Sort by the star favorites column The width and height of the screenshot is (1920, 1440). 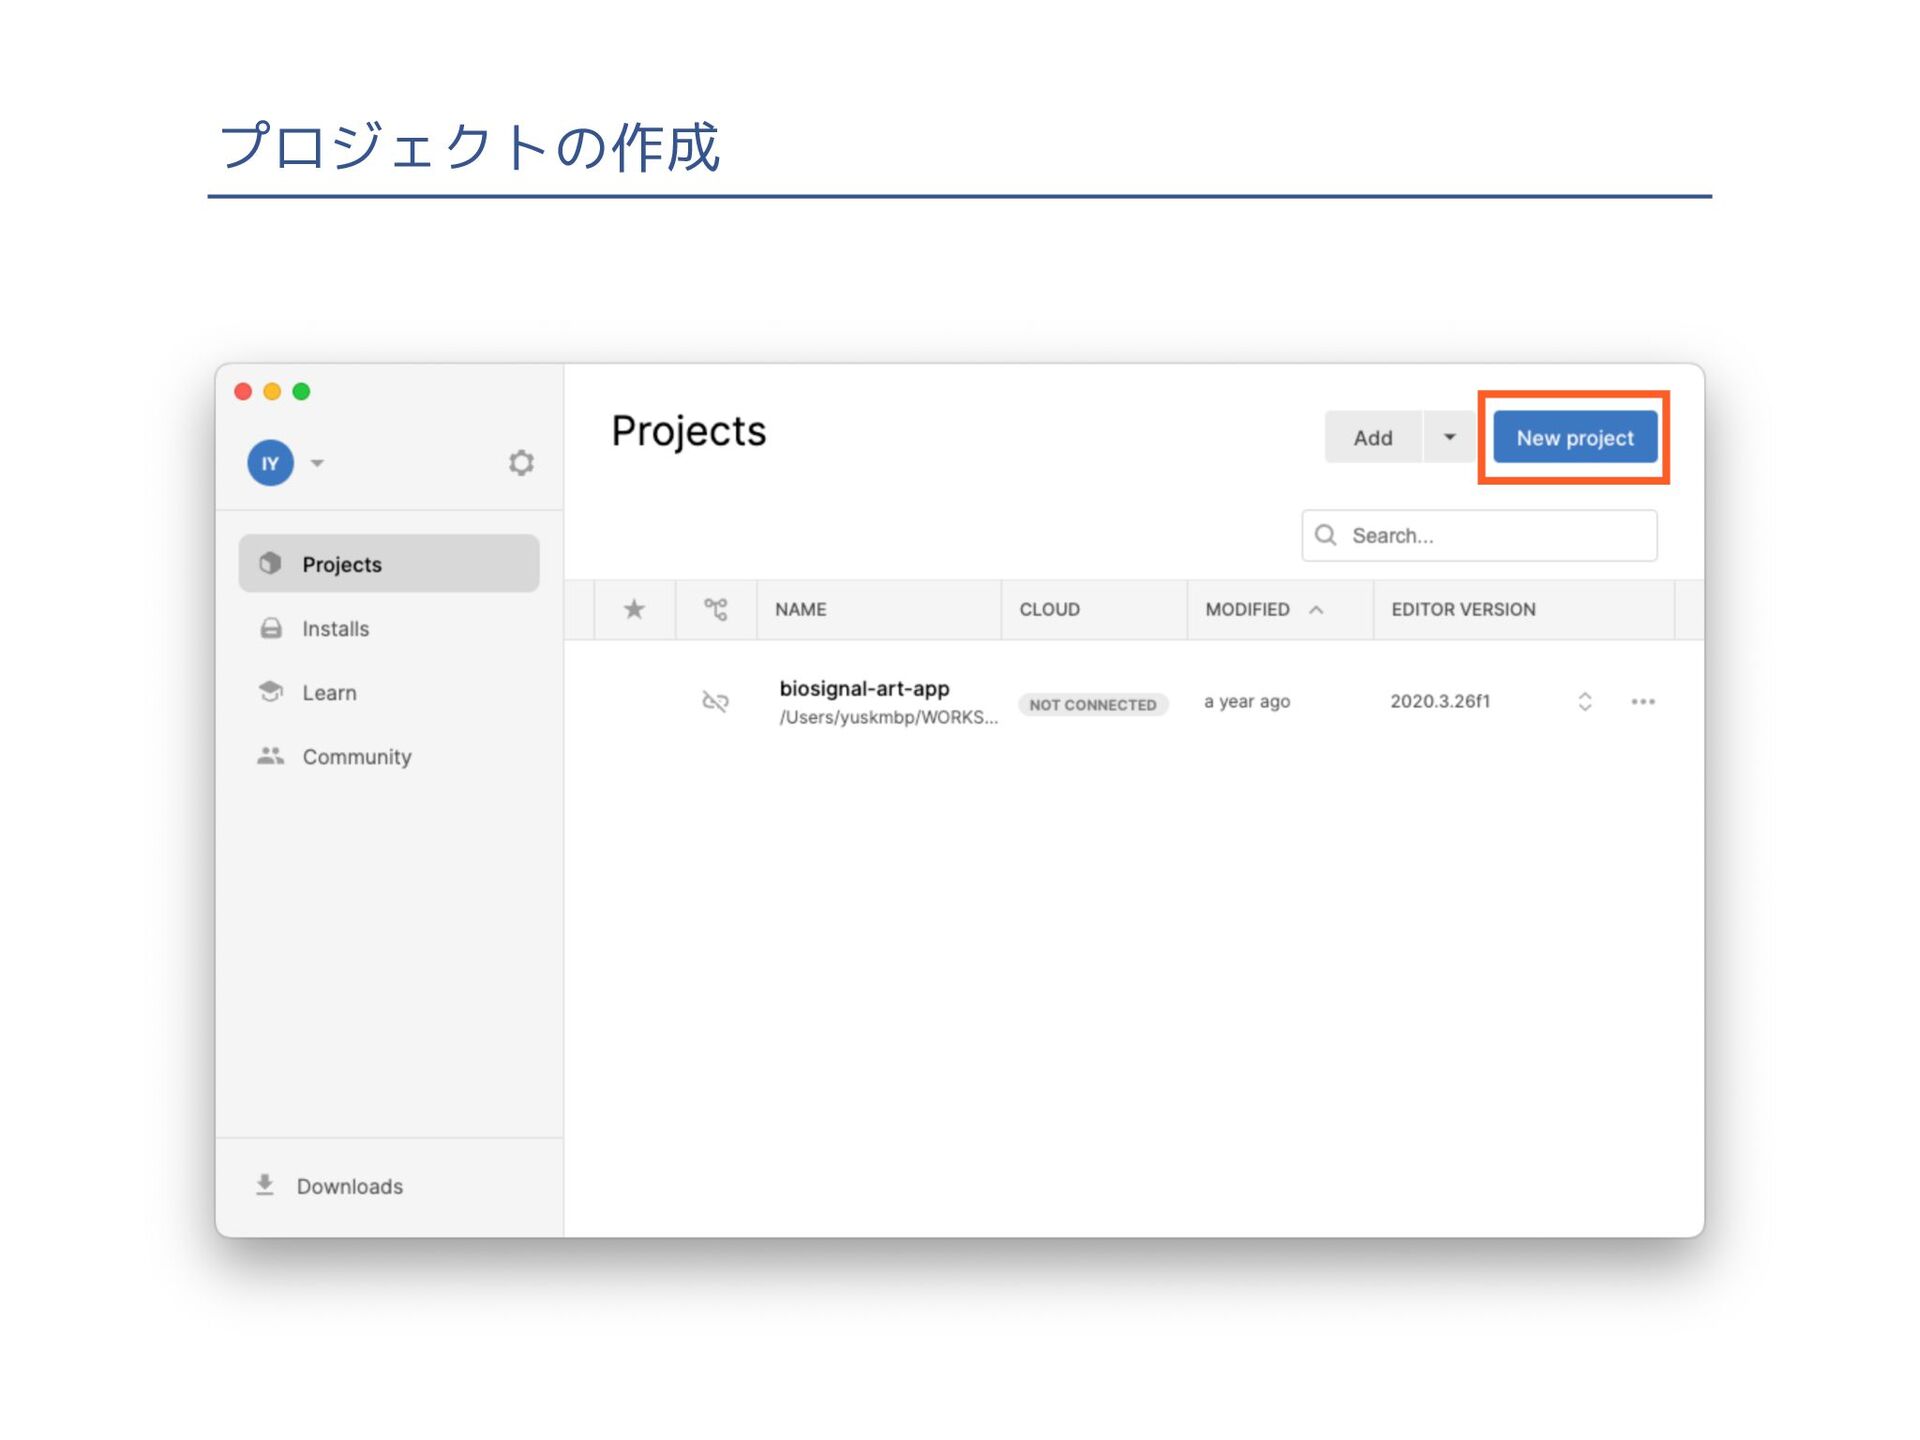(x=634, y=609)
